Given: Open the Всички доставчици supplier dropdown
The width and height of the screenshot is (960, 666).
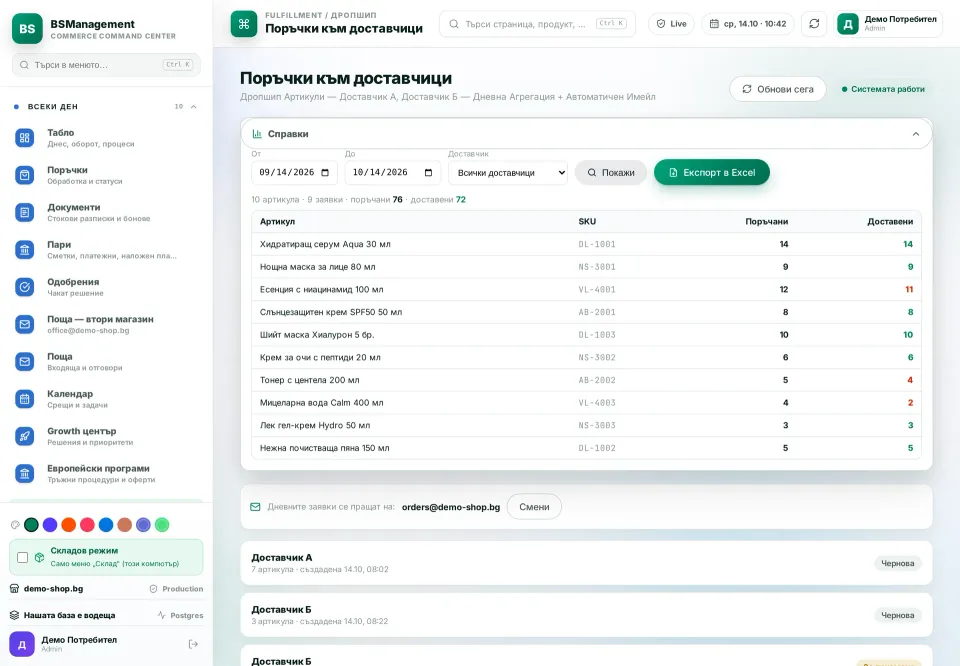Looking at the screenshot, I should pyautogui.click(x=508, y=173).
